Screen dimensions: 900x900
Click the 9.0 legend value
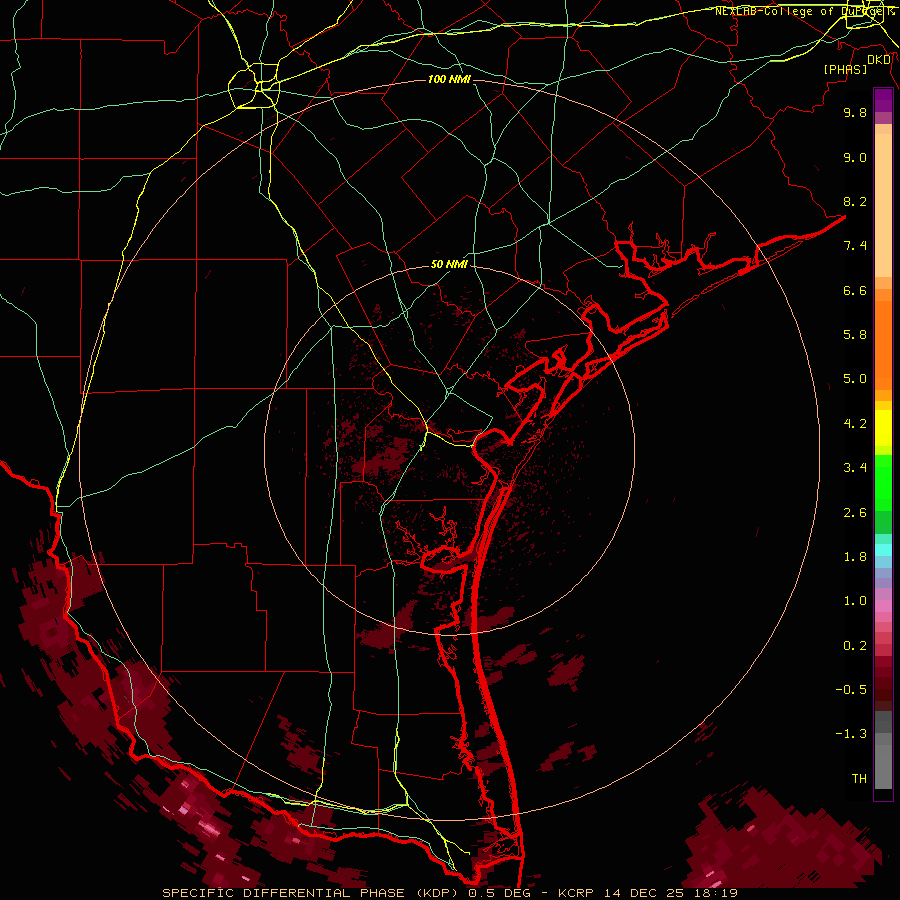point(855,157)
